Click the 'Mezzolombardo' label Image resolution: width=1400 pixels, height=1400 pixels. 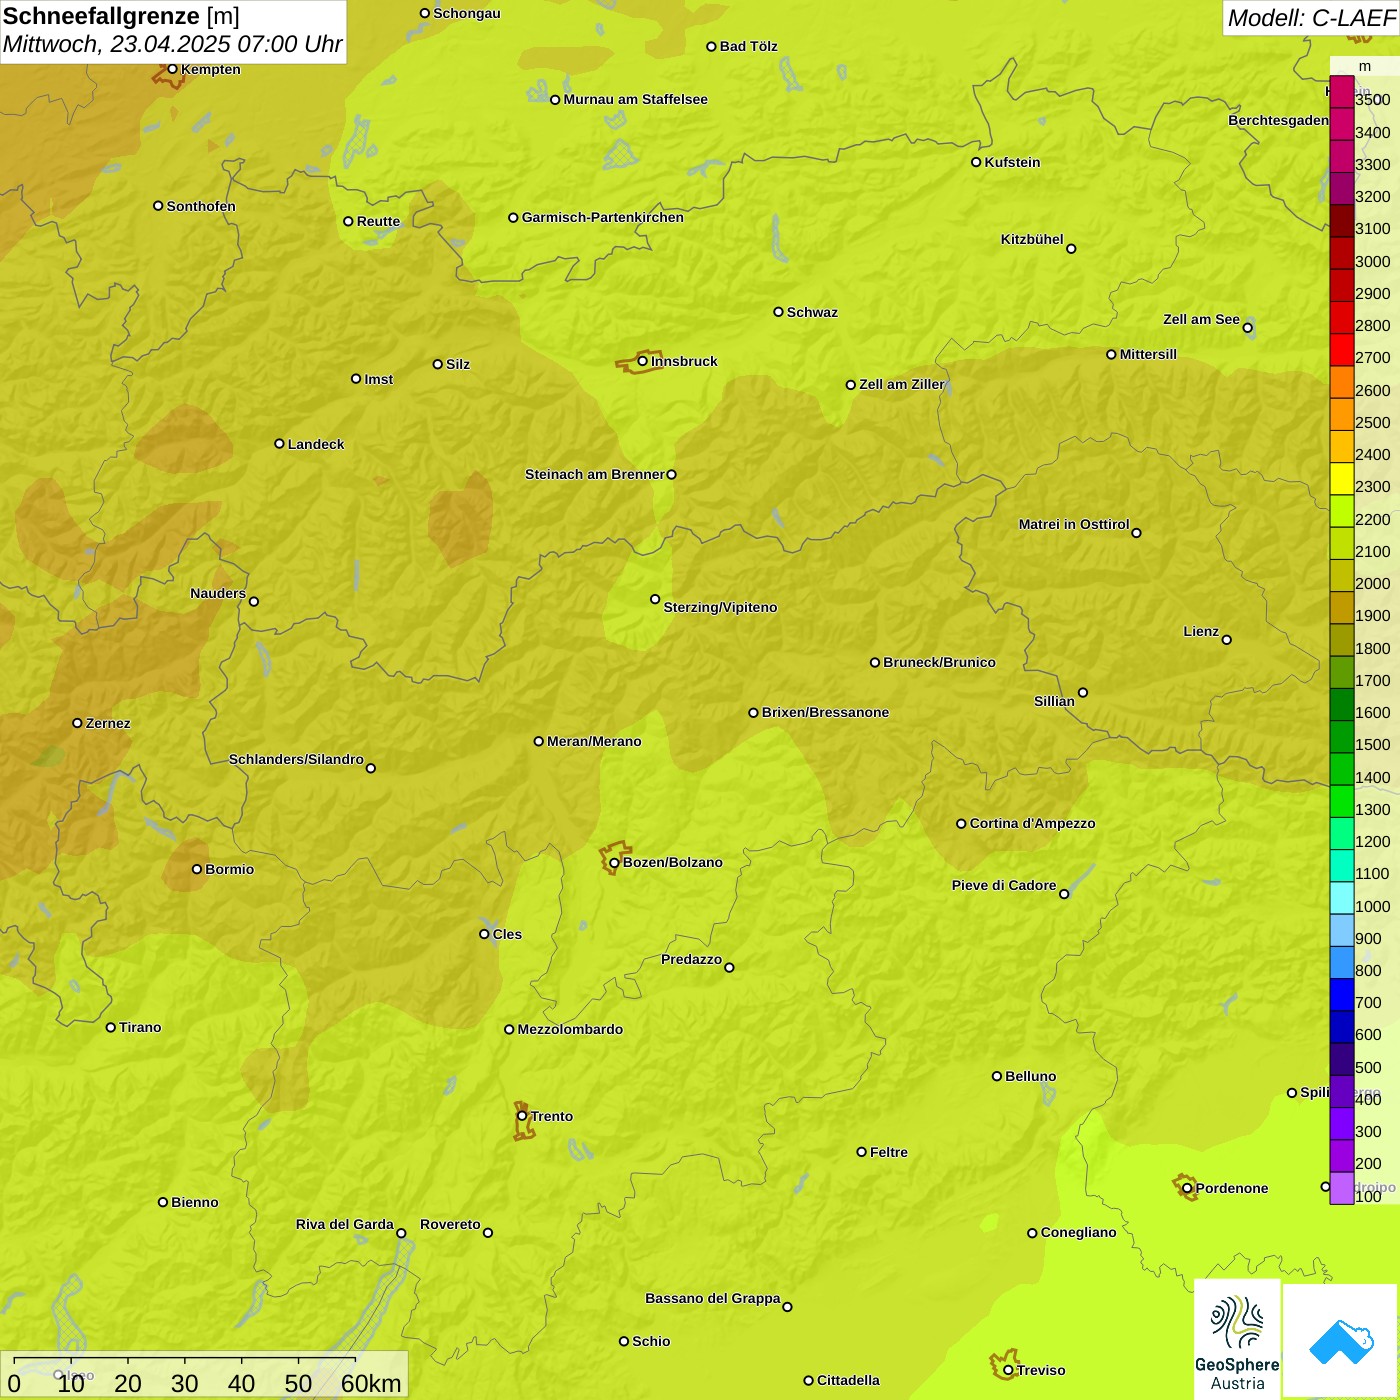tap(570, 1029)
